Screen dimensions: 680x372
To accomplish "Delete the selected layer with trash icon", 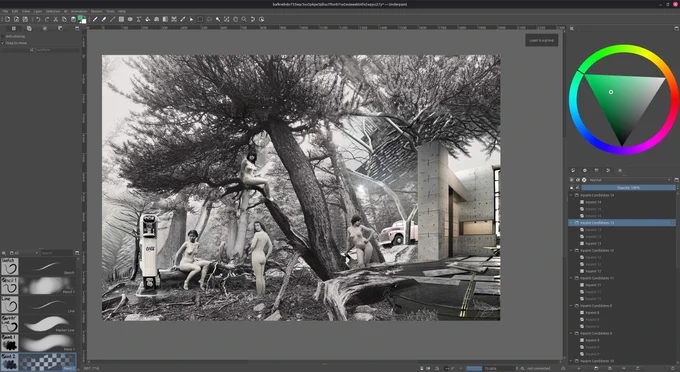I will (673, 369).
